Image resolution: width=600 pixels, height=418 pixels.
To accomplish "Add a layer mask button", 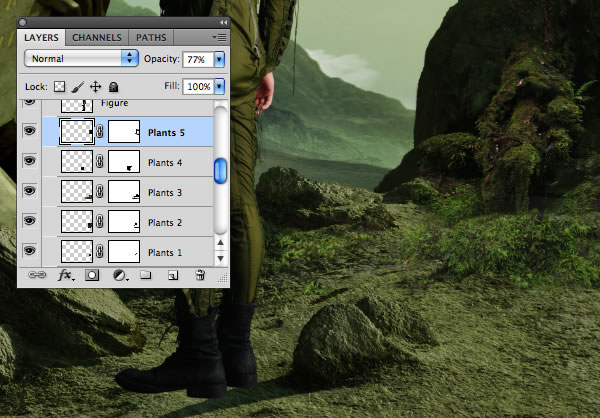I will 92,275.
